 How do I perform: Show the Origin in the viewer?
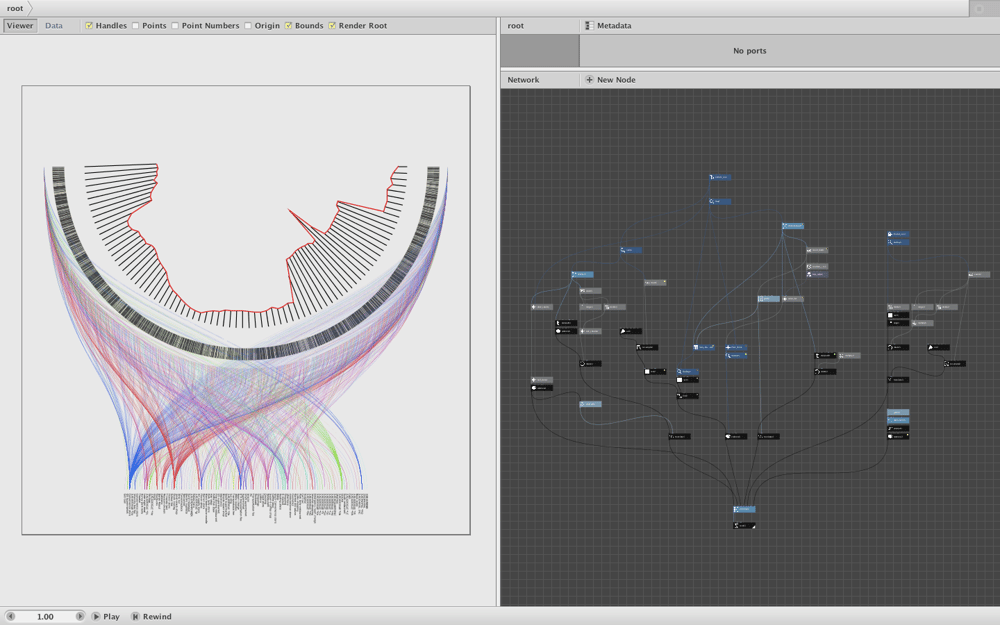pos(247,26)
